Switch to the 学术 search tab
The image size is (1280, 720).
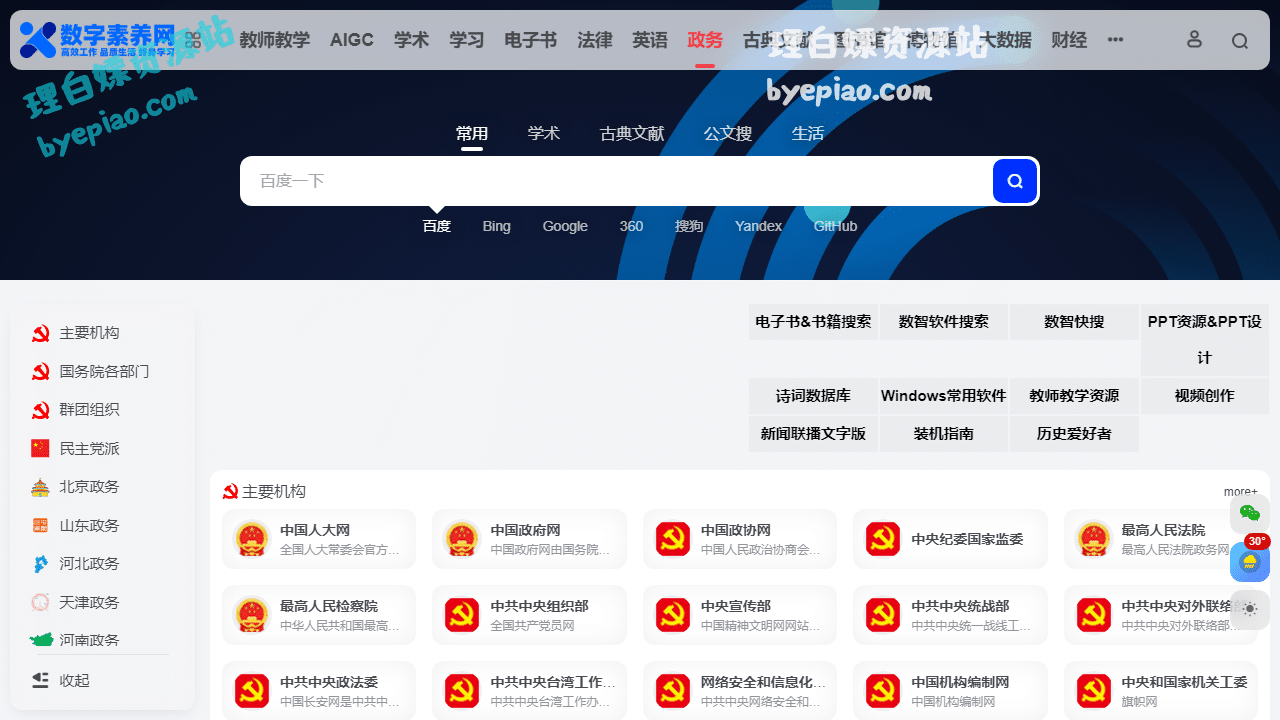point(544,134)
